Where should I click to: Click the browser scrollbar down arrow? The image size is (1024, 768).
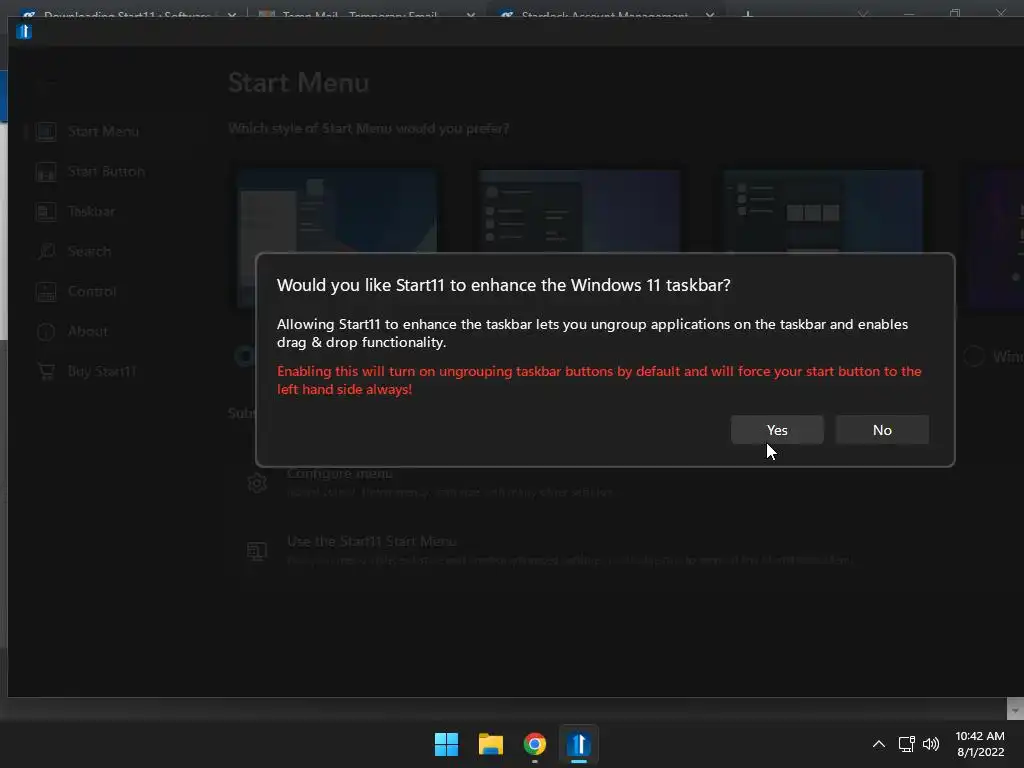1015,709
